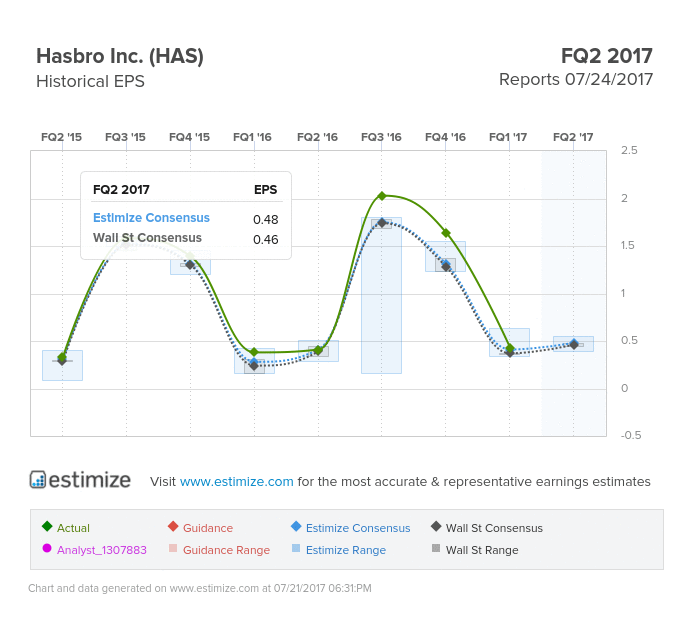Toggle the Actual series legend label

(73, 528)
